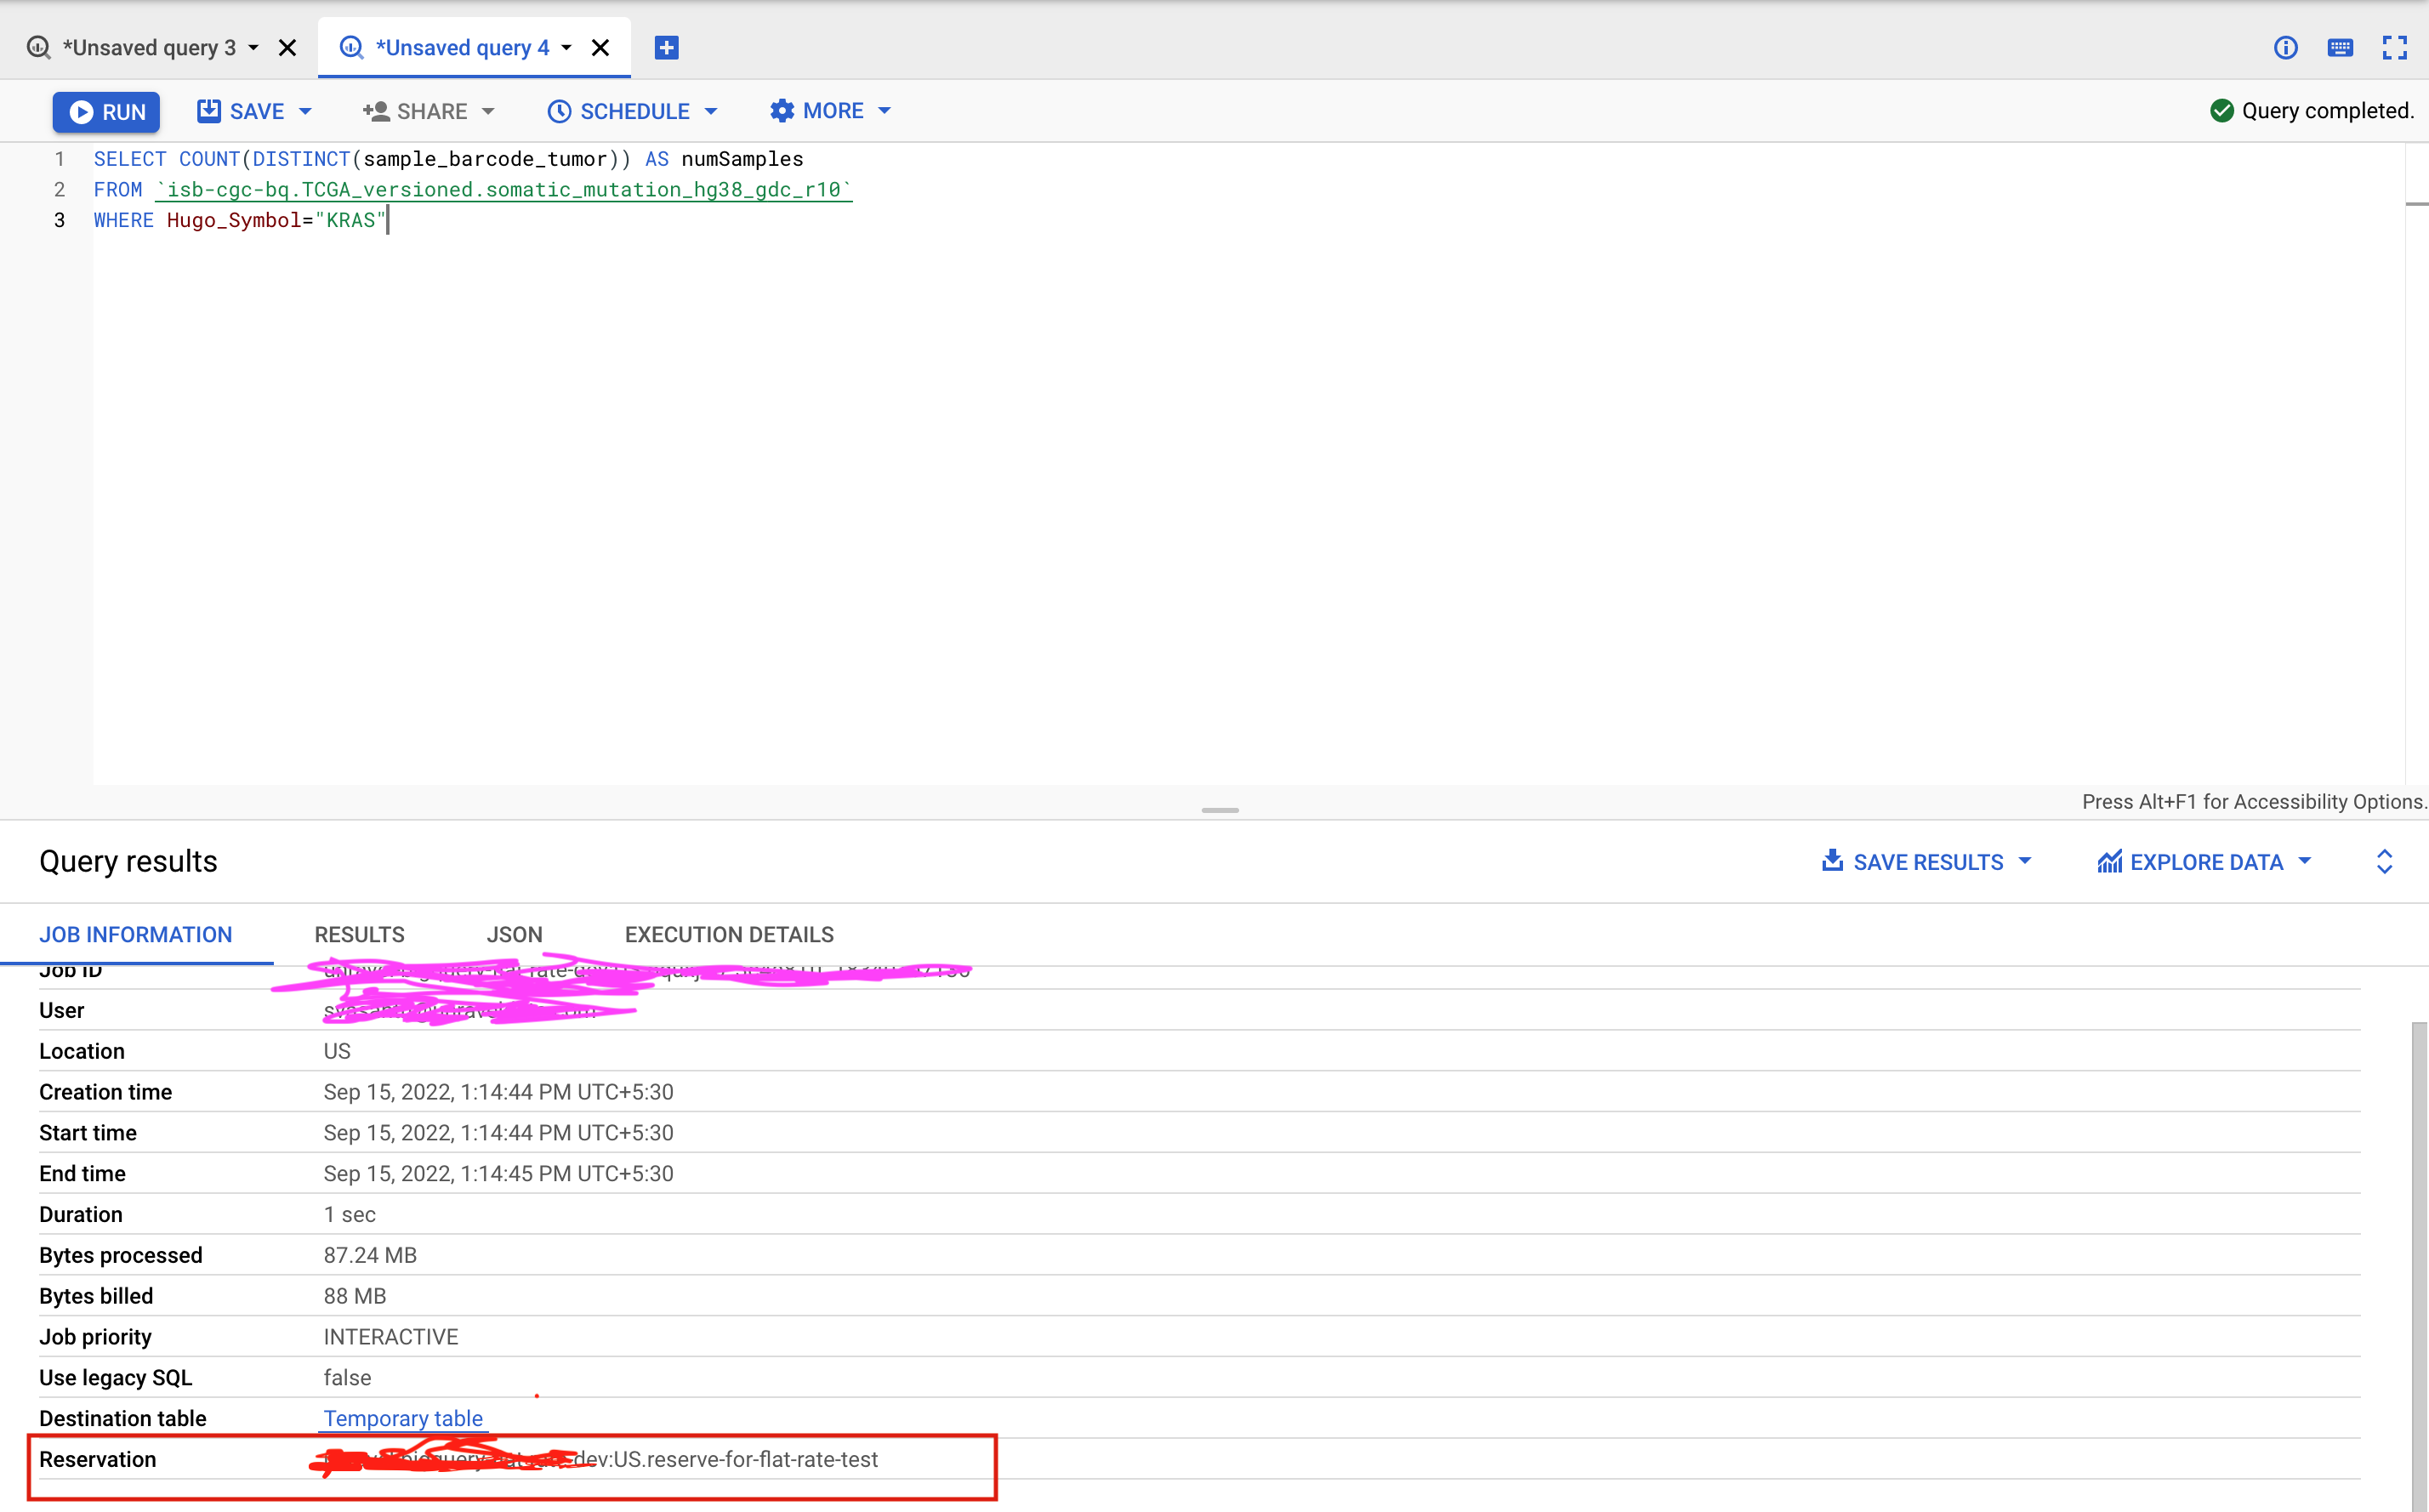Expand or collapse the query results panel

click(2384, 862)
